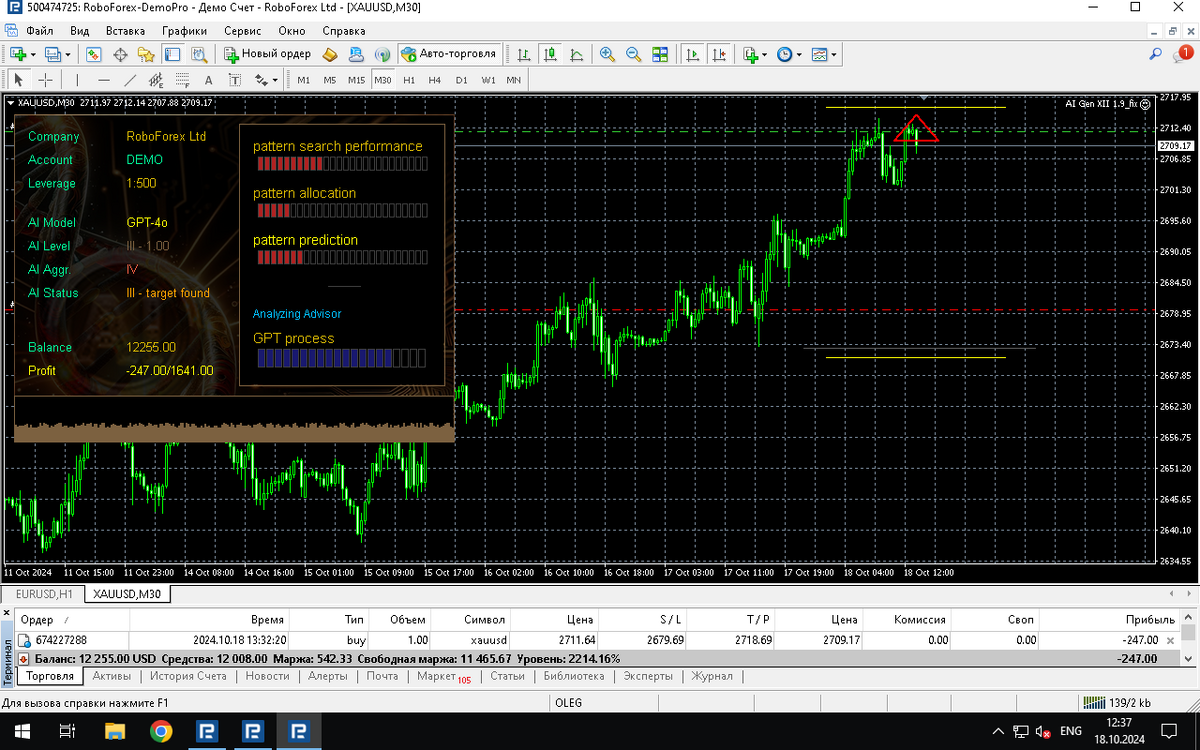Switch to the M15 timeframe
Screen dimensions: 1200x750
[356, 80]
